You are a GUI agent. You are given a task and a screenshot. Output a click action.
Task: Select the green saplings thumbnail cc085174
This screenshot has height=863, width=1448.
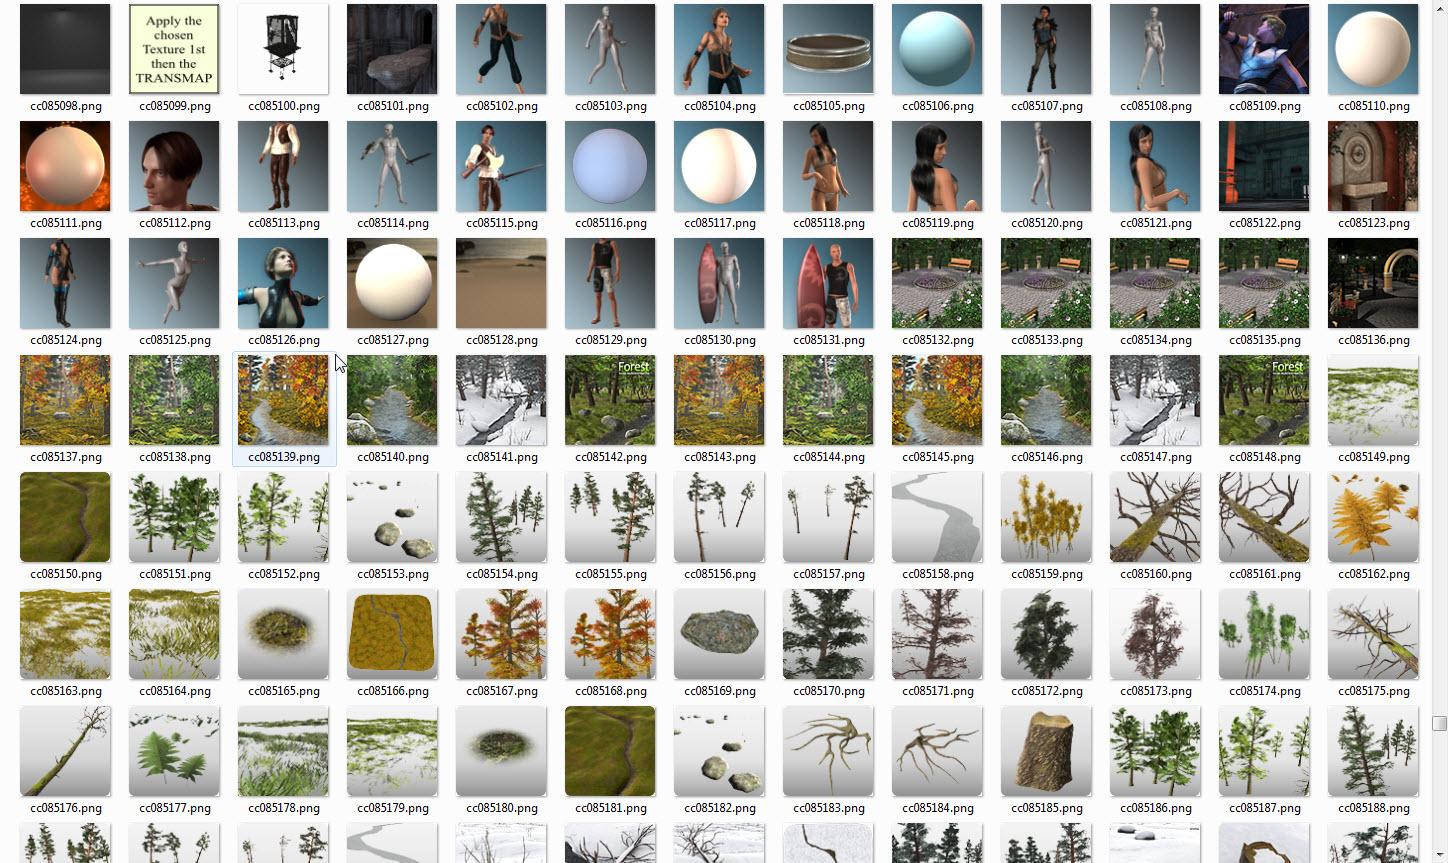tap(1264, 634)
